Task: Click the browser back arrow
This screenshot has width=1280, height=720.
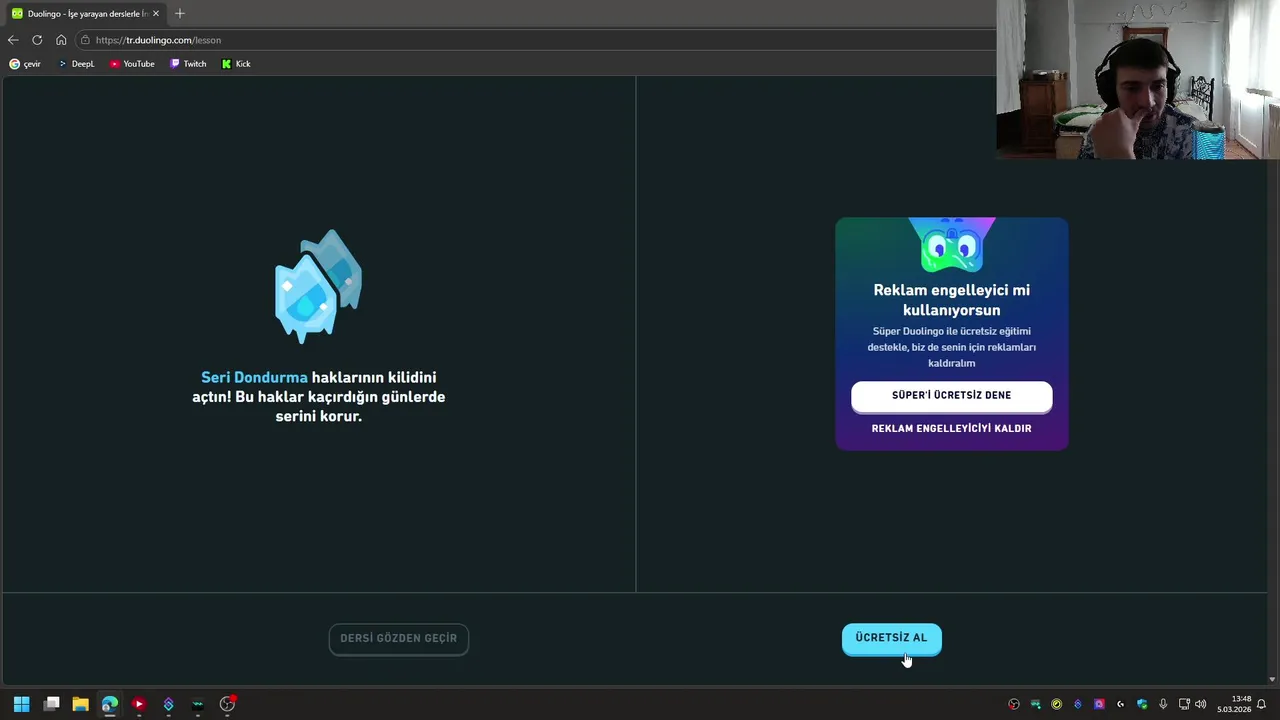Action: click(13, 40)
